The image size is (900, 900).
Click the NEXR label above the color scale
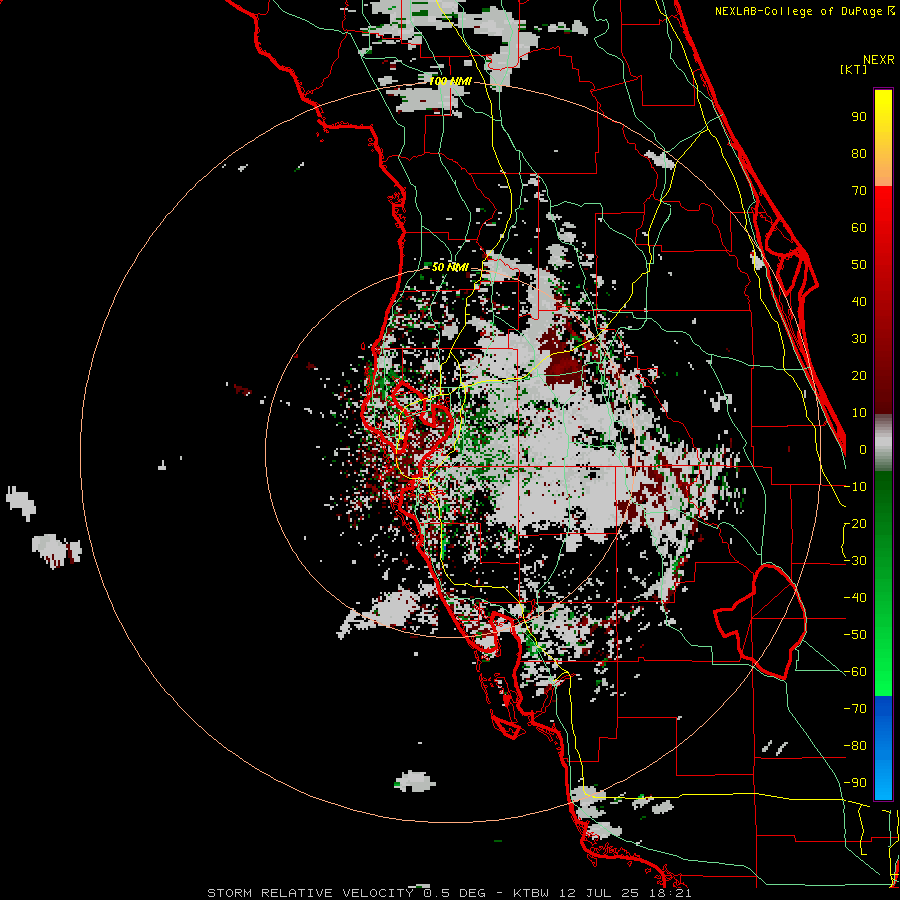point(879,60)
